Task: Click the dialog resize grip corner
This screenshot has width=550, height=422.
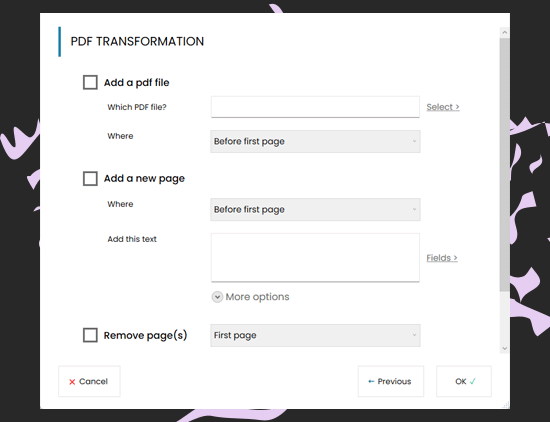Action: click(x=505, y=405)
